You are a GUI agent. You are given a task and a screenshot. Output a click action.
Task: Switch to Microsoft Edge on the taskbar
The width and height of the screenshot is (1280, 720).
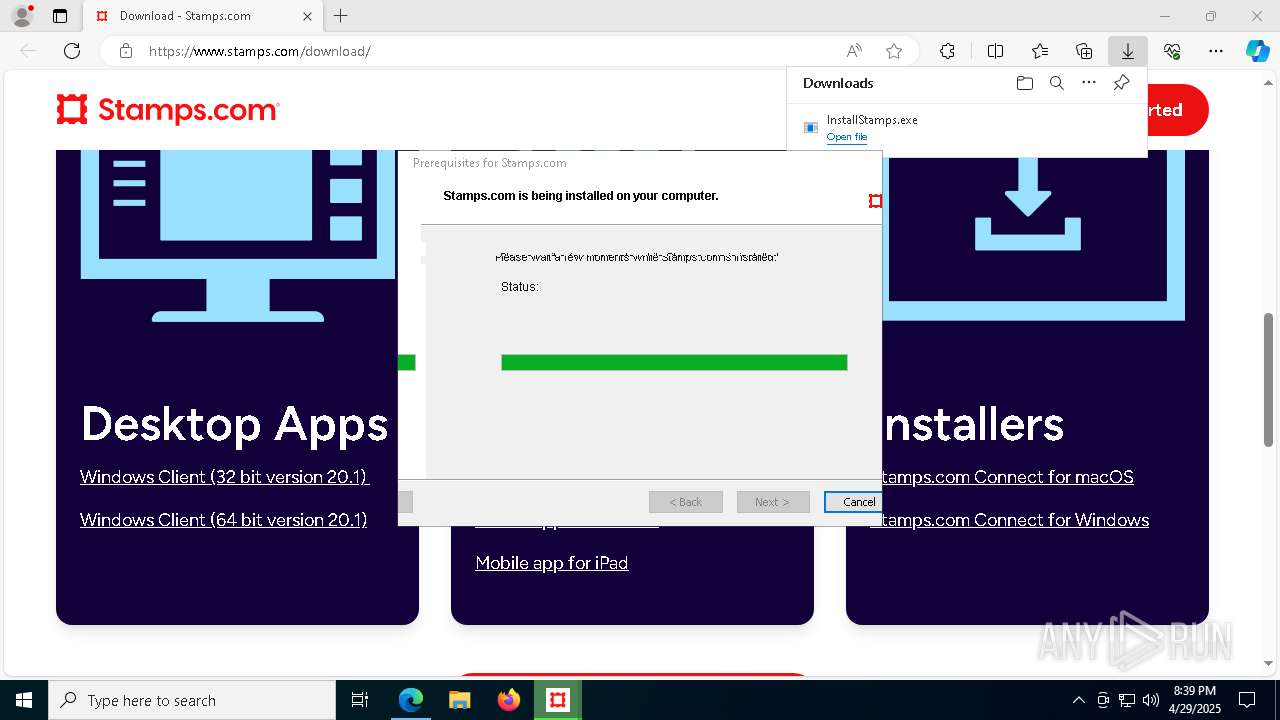pyautogui.click(x=411, y=700)
